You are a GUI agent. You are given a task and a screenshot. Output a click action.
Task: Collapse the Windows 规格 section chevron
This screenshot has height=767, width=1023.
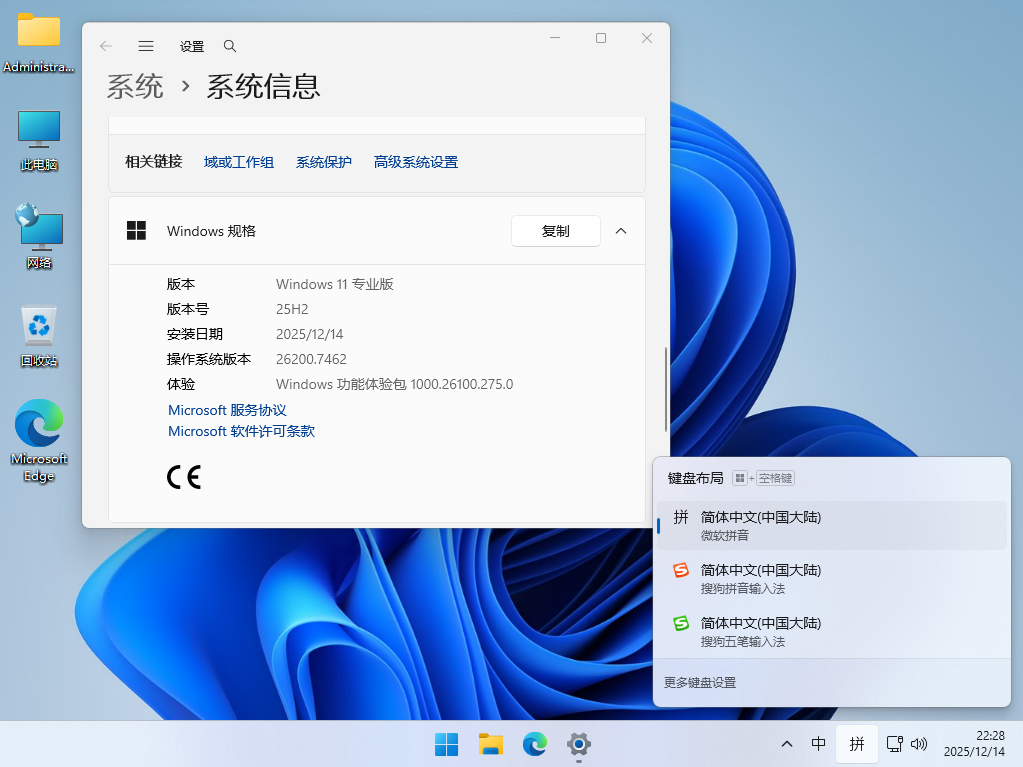tap(621, 231)
